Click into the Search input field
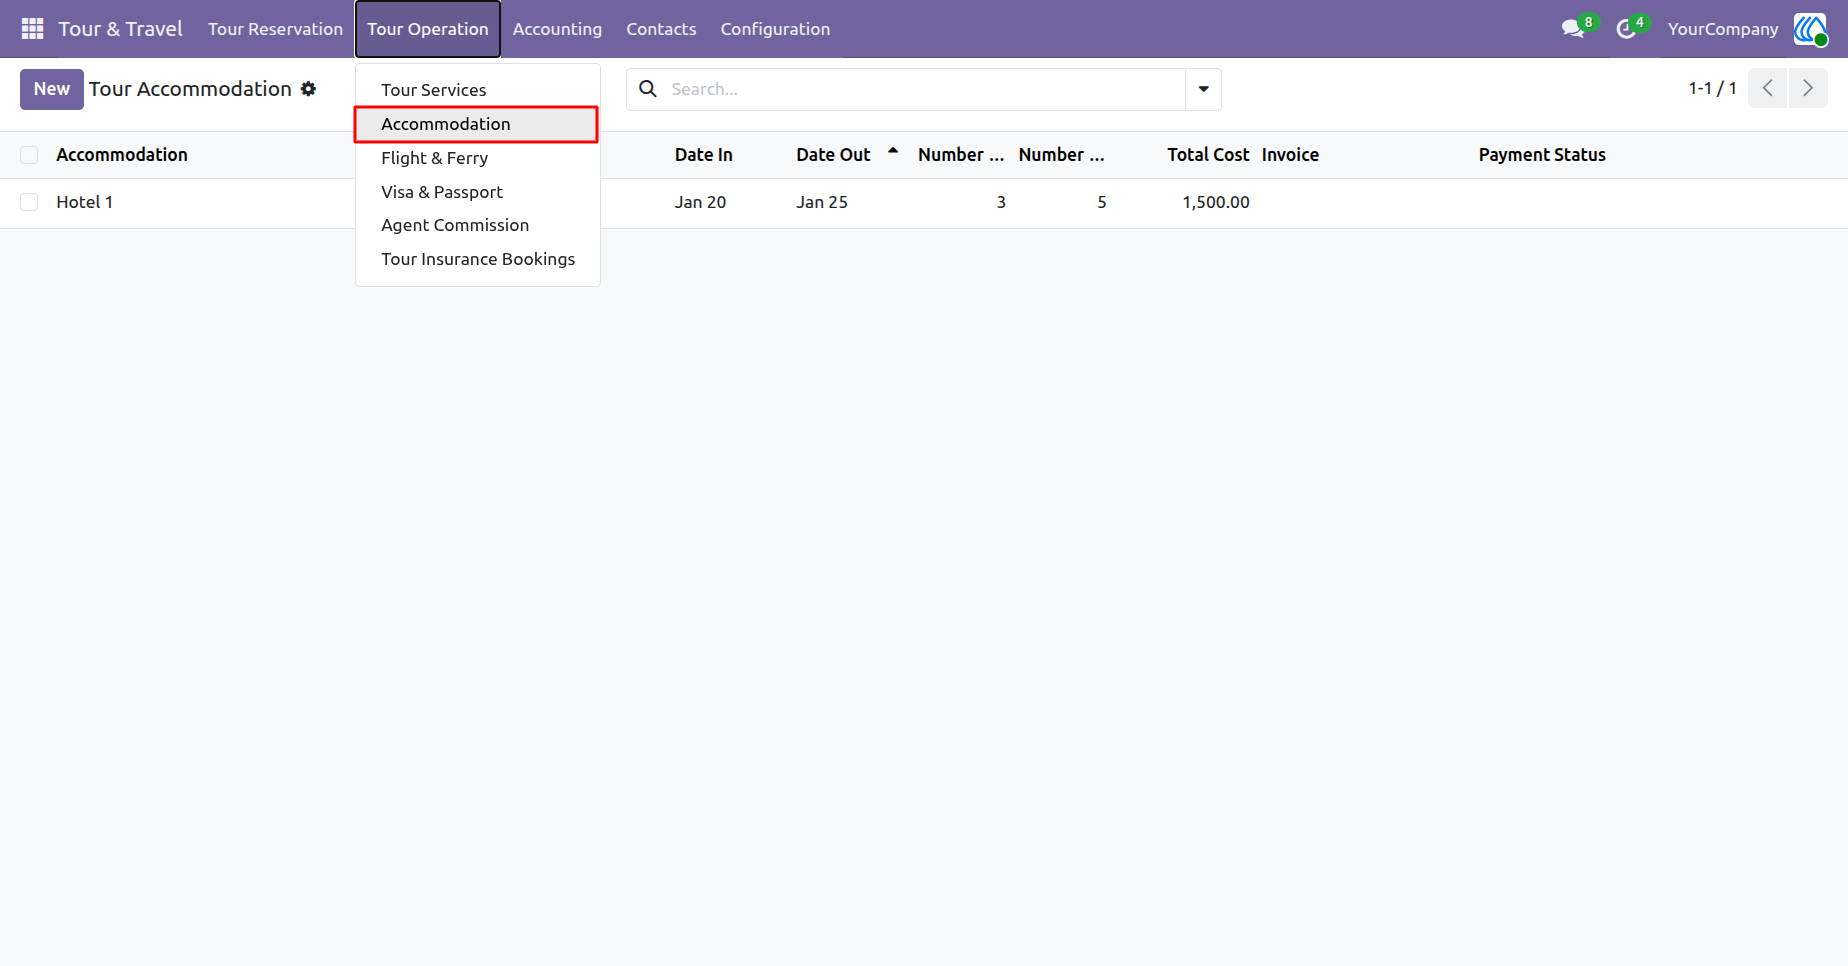This screenshot has width=1848, height=966. click(x=925, y=89)
